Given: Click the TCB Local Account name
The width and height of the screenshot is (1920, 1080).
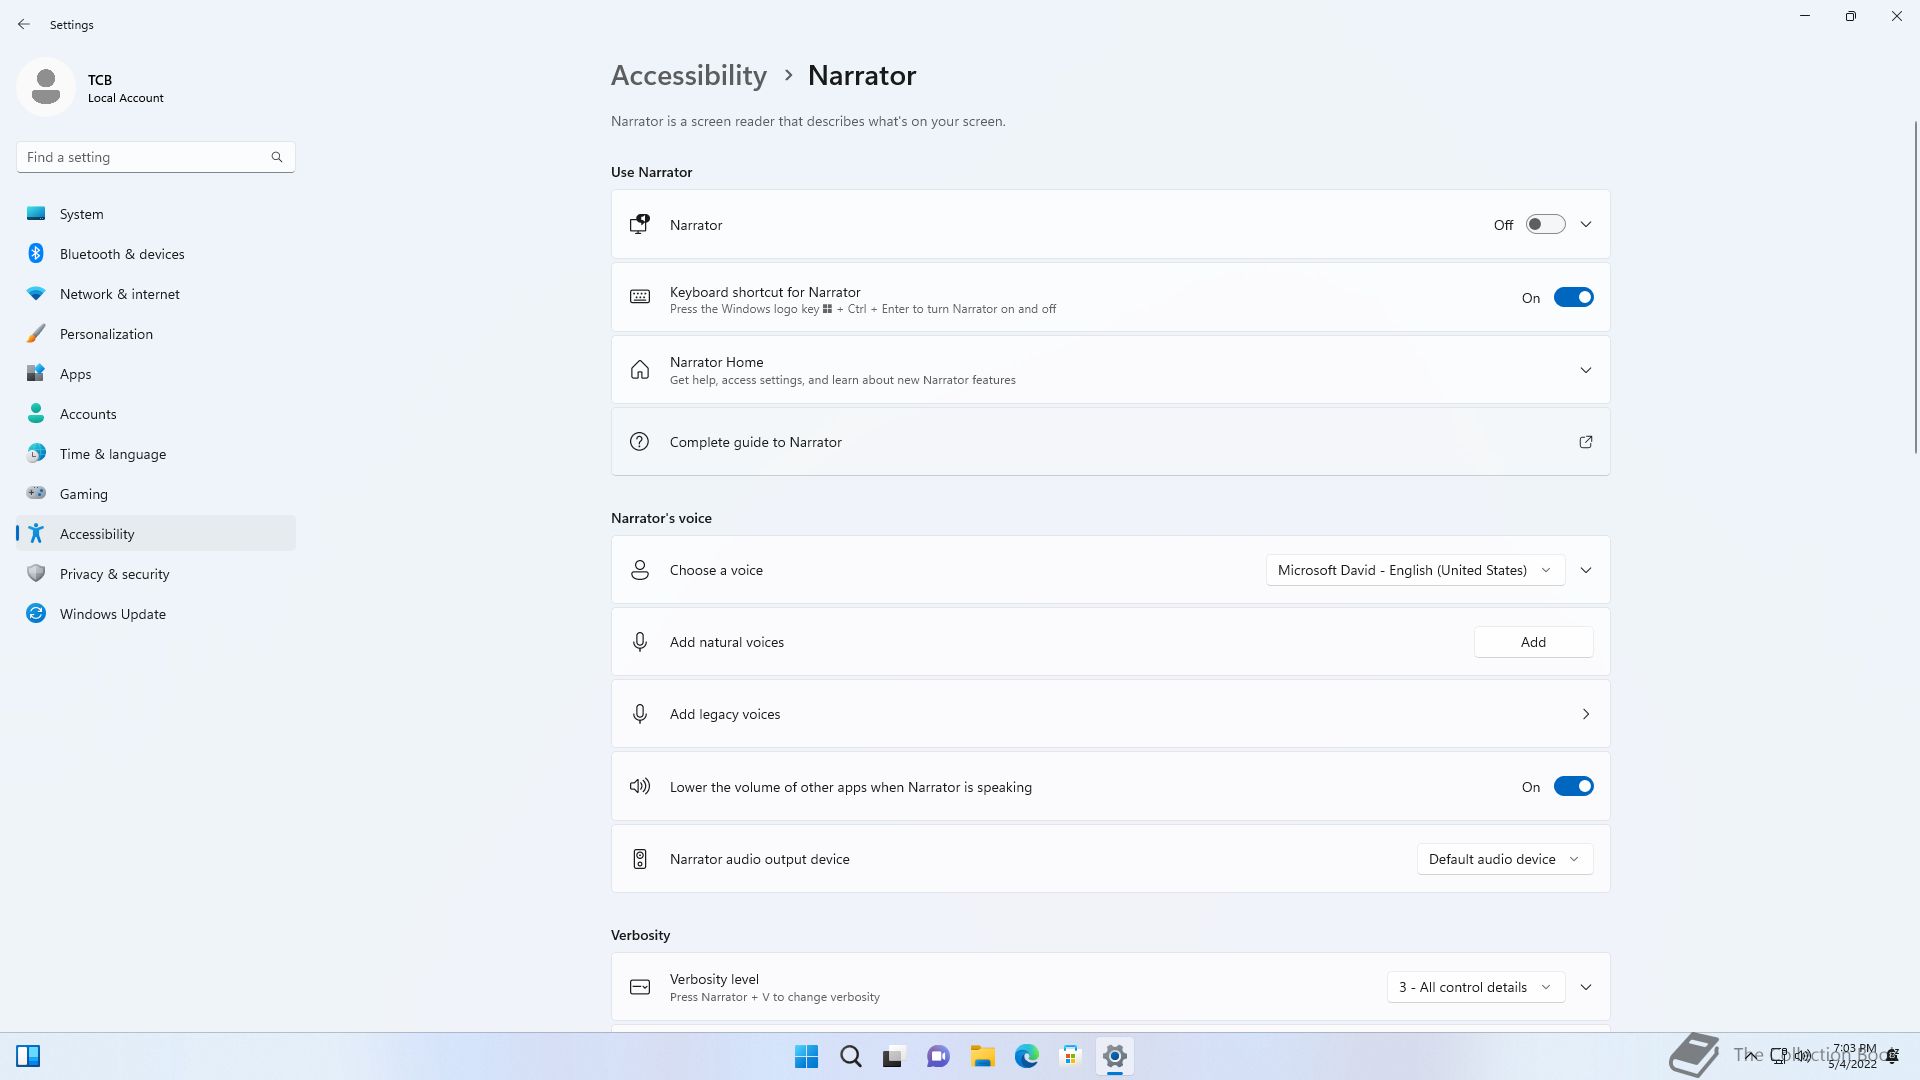Looking at the screenshot, I should point(125,88).
